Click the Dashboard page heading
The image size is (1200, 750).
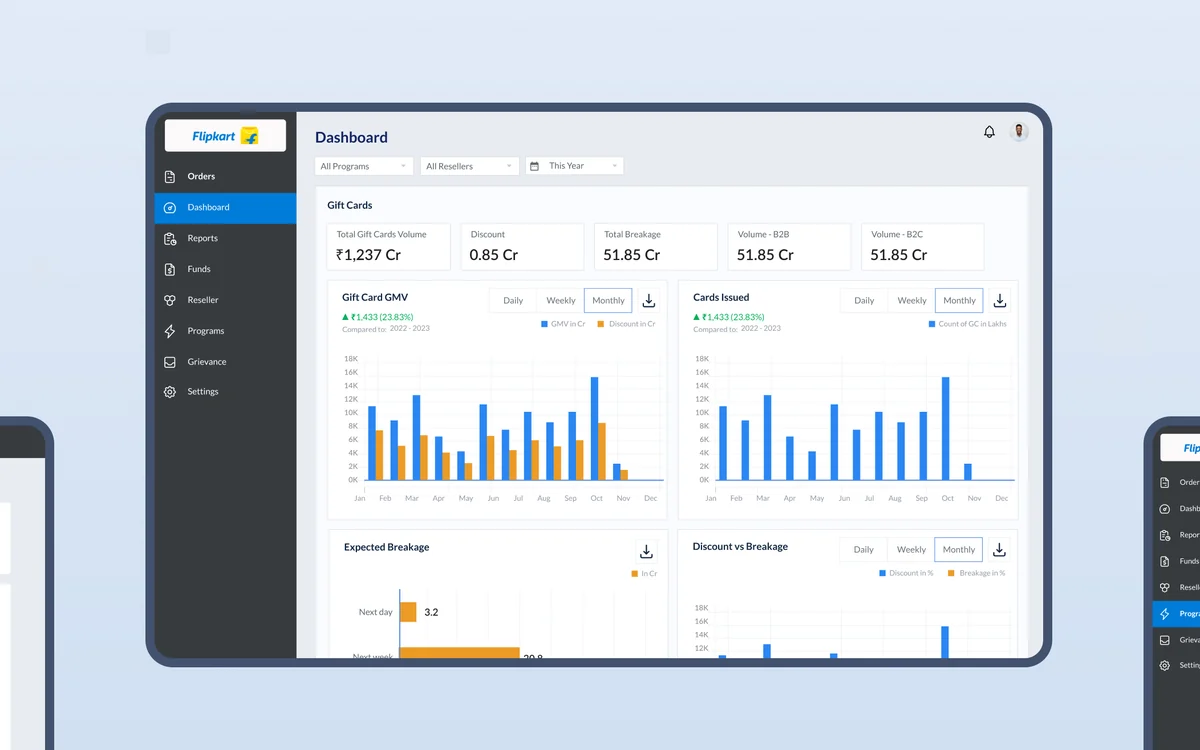[x=351, y=138]
